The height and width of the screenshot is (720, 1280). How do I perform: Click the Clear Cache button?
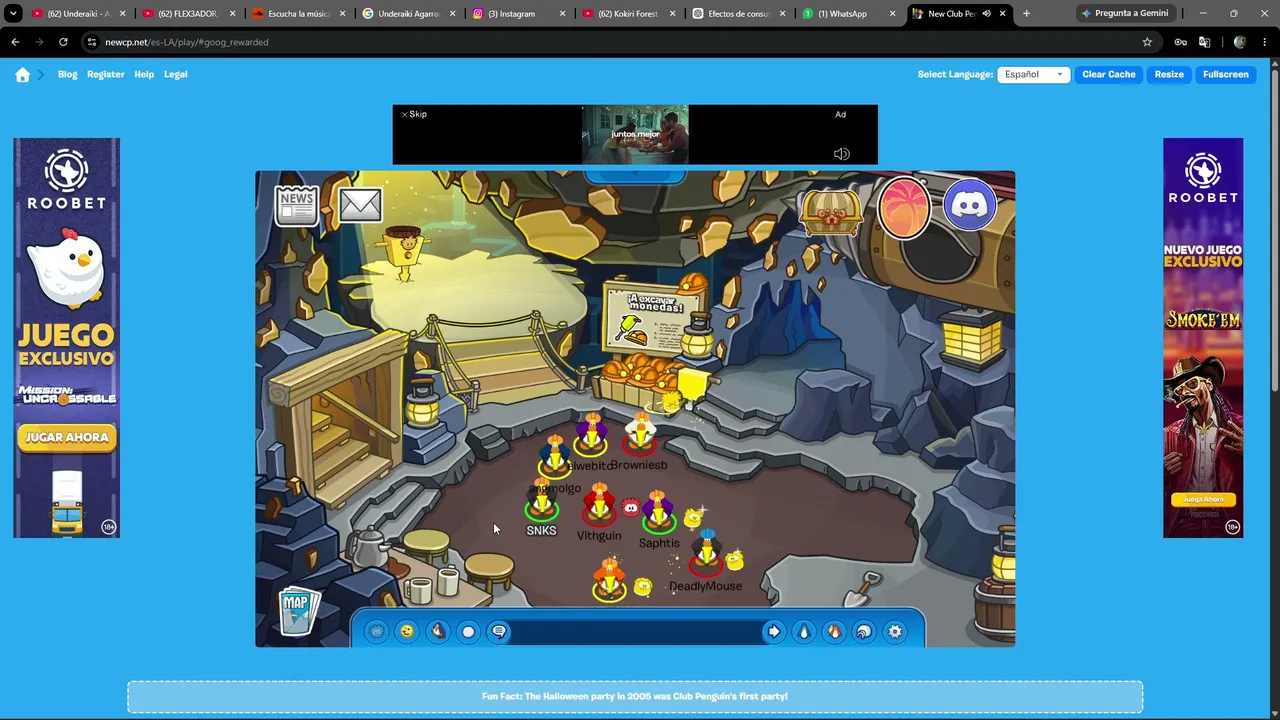pyautogui.click(x=1109, y=75)
